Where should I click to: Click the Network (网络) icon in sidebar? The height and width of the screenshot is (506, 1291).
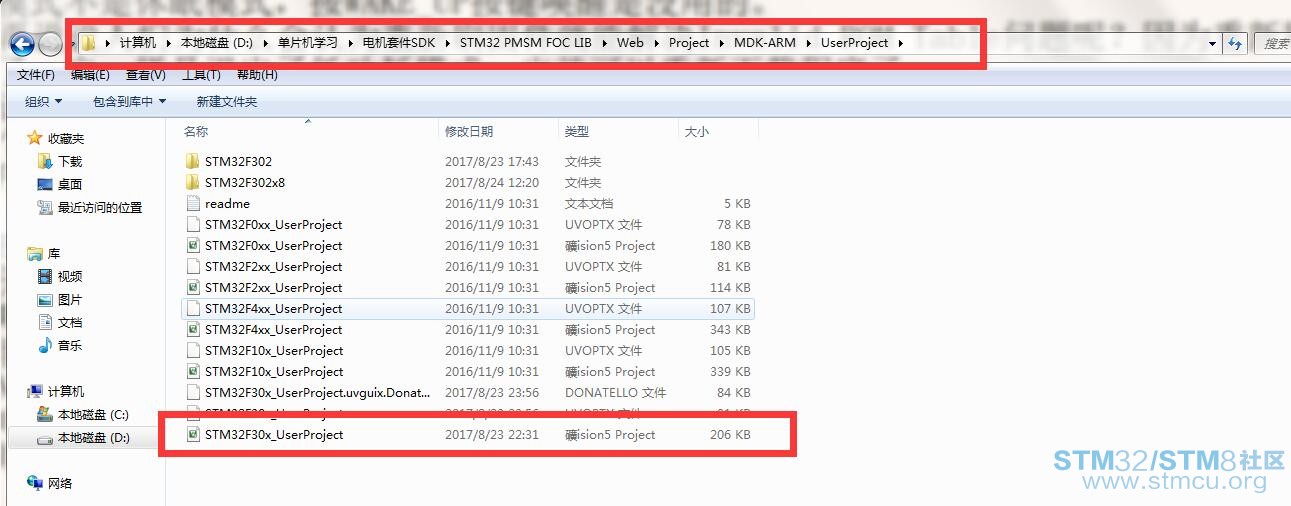(x=35, y=483)
